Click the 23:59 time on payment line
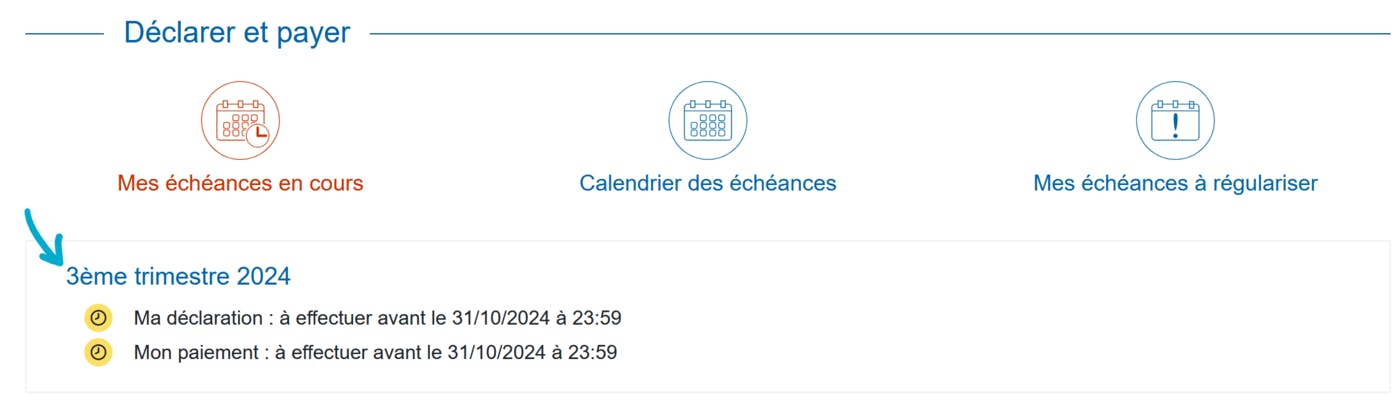The height and width of the screenshot is (407, 1400). click(x=596, y=353)
